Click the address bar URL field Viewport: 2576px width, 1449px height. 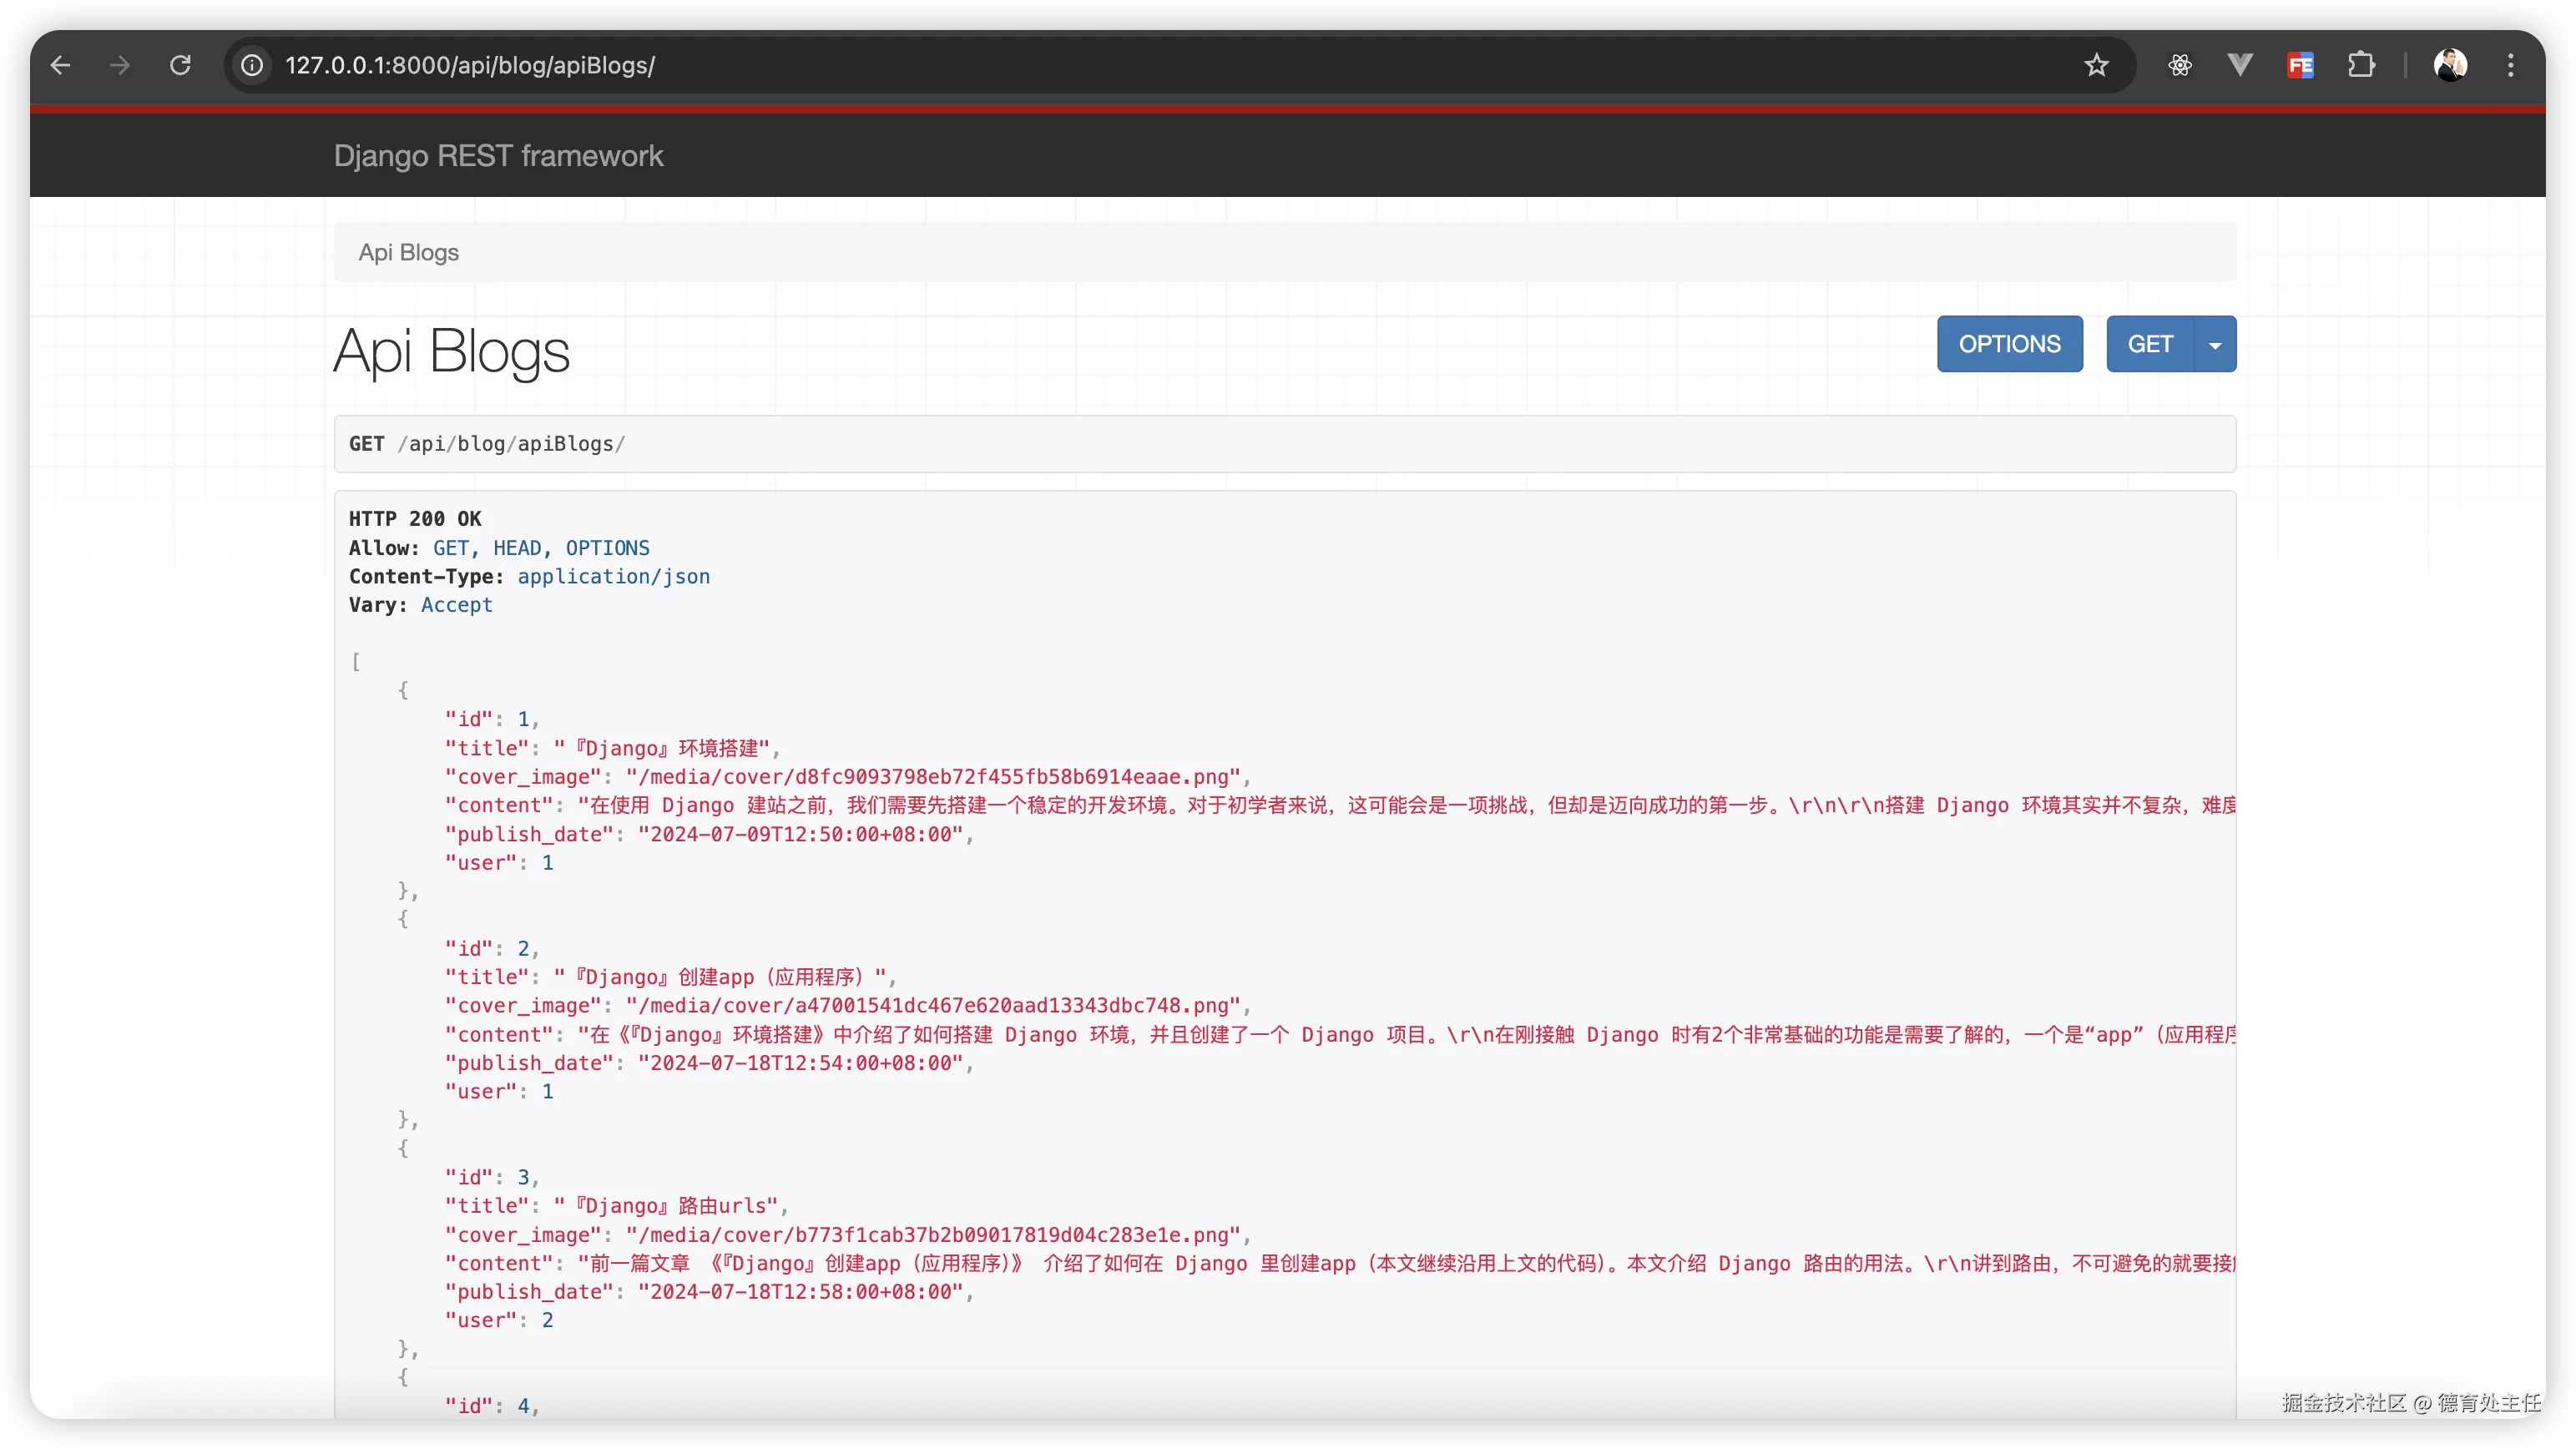coord(1100,66)
